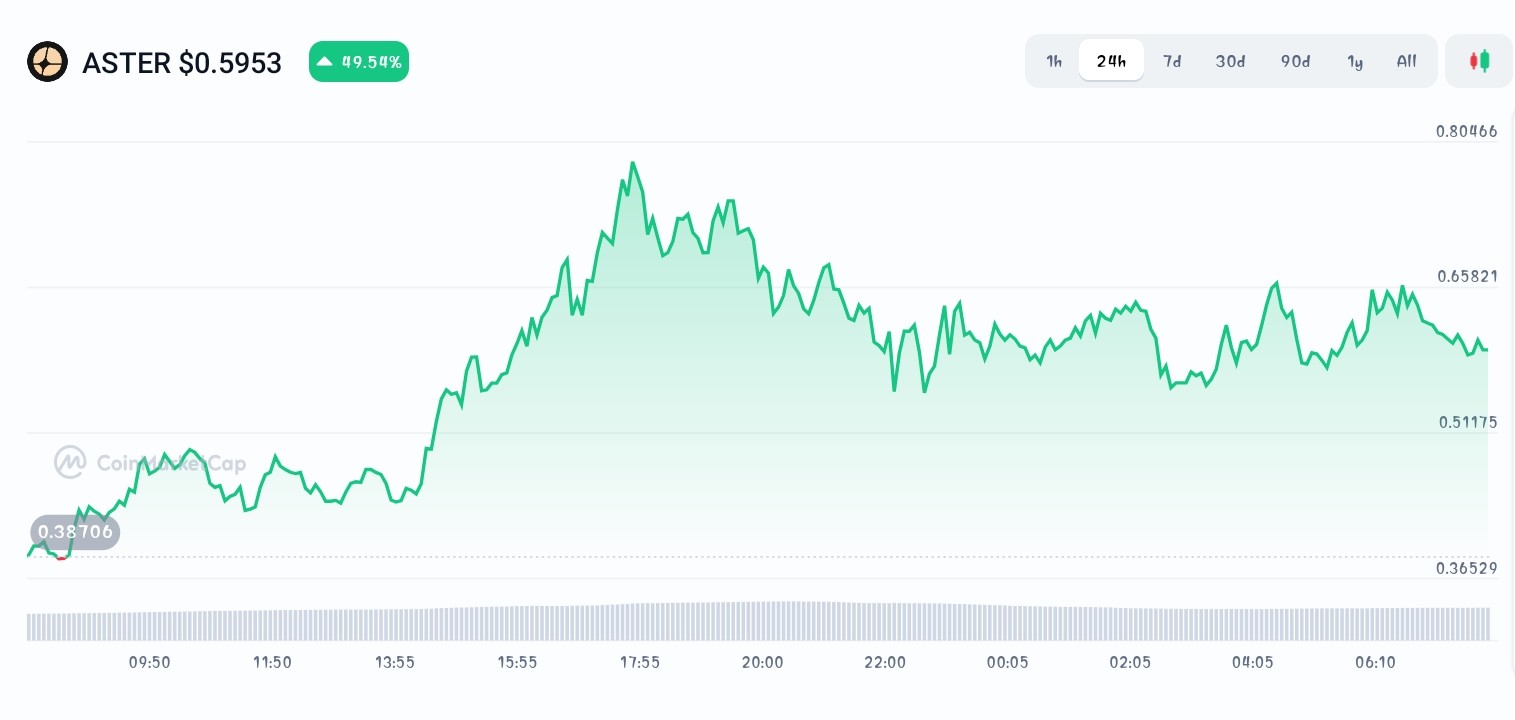1515x720 pixels.
Task: Click the volume bars strip below chart
Action: pyautogui.click(x=758, y=621)
